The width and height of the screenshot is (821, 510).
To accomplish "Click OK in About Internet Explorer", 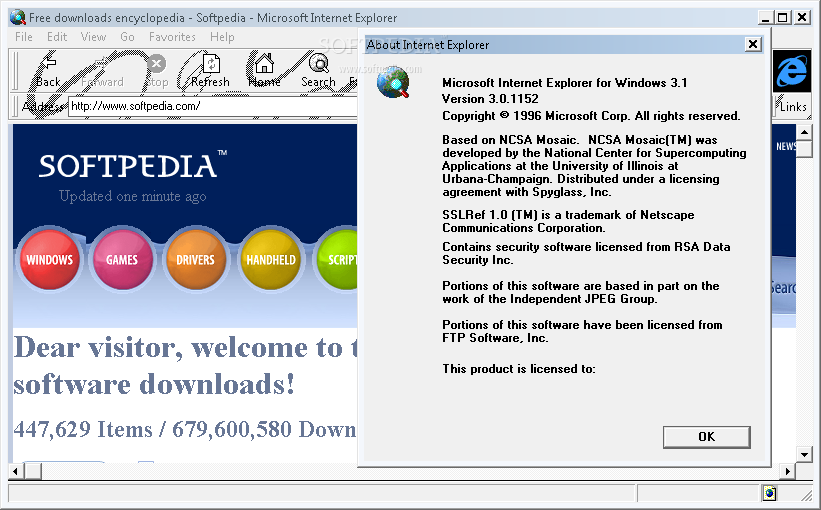I will pyautogui.click(x=706, y=437).
